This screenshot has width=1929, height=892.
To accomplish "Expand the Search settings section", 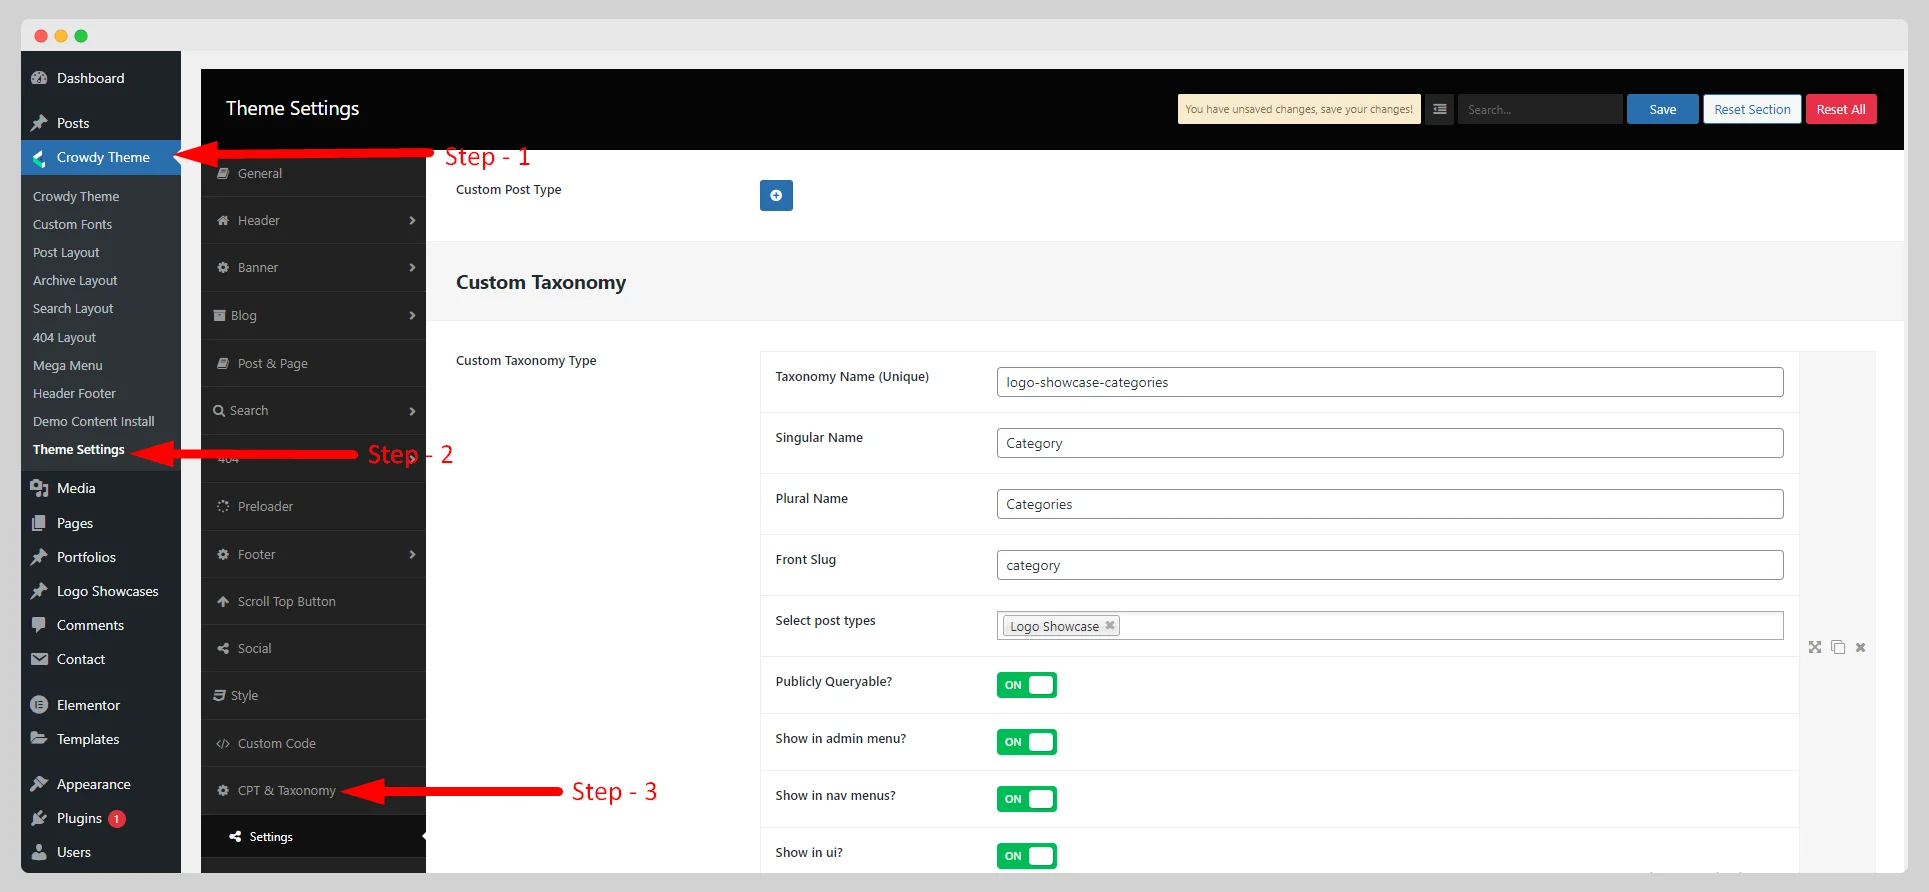I will pyautogui.click(x=313, y=411).
